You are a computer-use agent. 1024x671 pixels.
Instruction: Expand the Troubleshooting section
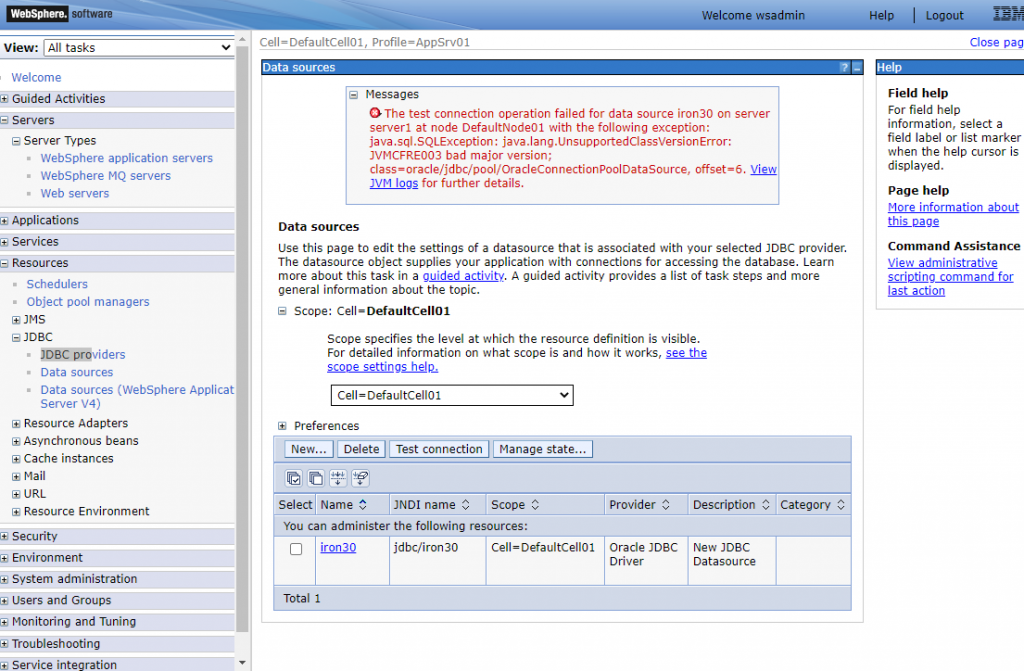tap(5, 644)
